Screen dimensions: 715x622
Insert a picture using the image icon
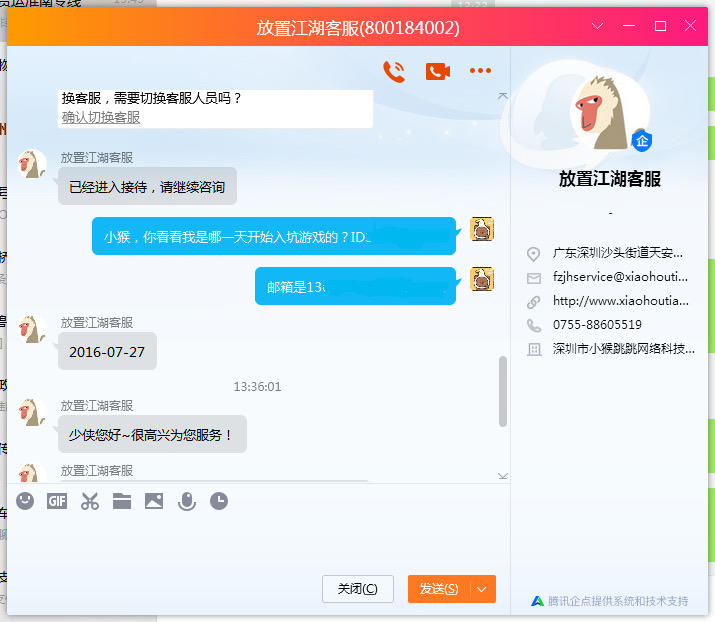tap(154, 501)
